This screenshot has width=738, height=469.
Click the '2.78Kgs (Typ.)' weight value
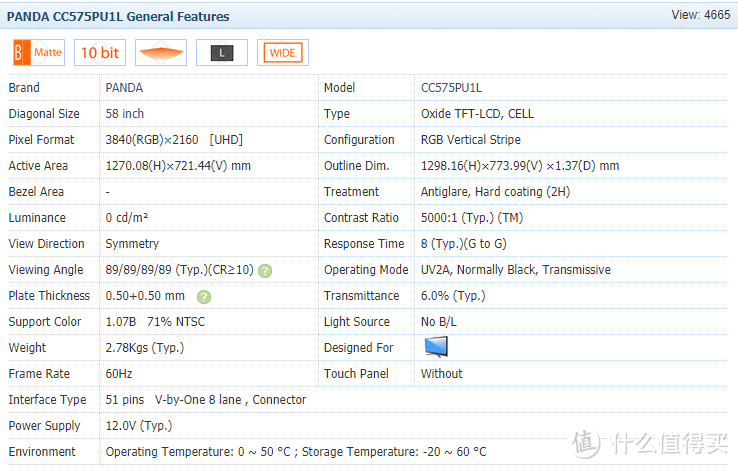click(x=144, y=348)
